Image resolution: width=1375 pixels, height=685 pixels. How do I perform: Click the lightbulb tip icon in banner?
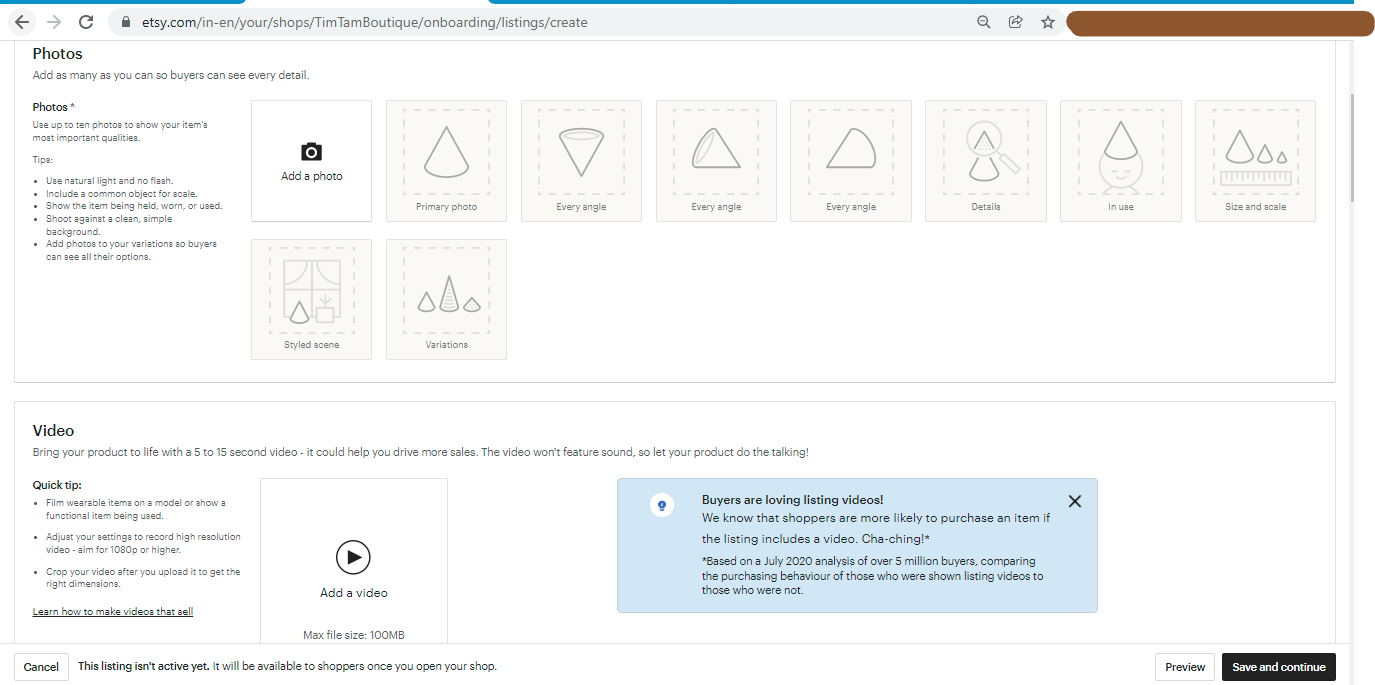[660, 506]
